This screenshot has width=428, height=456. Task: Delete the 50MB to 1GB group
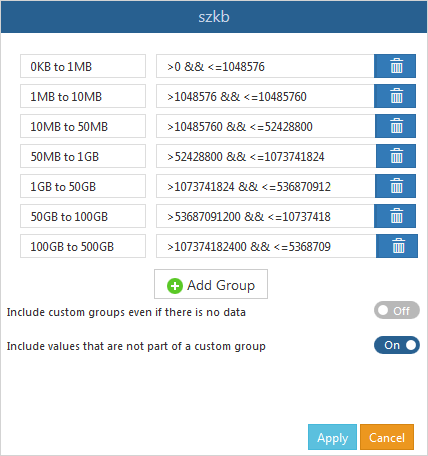pyautogui.click(x=396, y=156)
